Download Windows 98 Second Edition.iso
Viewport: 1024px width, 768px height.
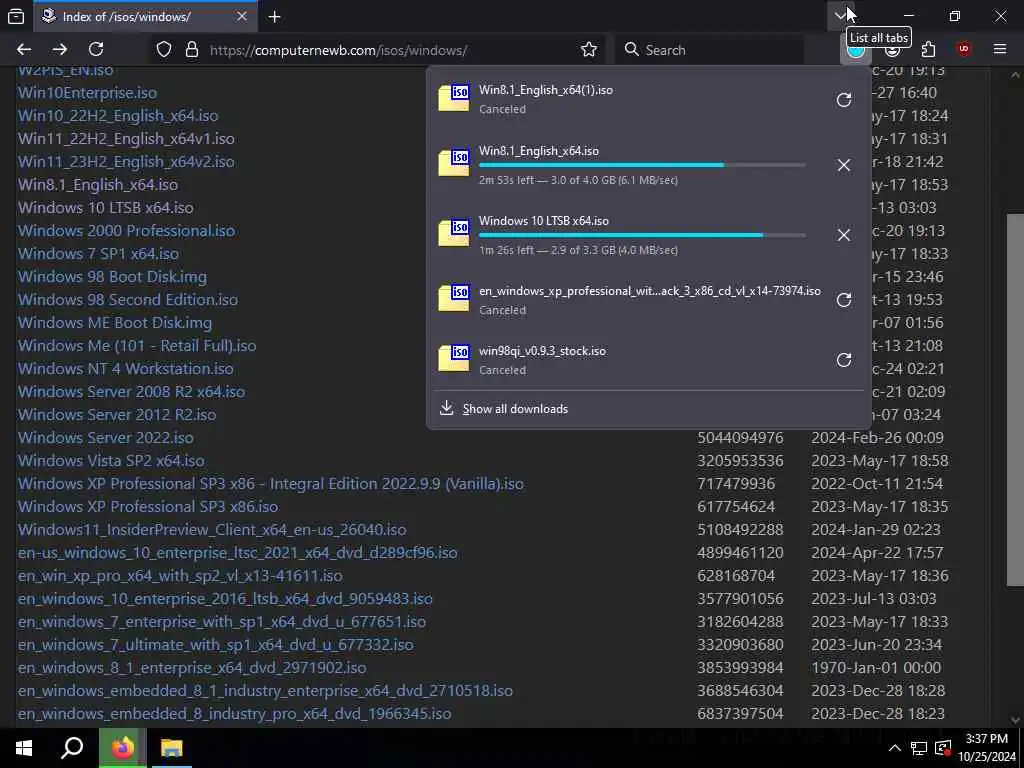[128, 300]
